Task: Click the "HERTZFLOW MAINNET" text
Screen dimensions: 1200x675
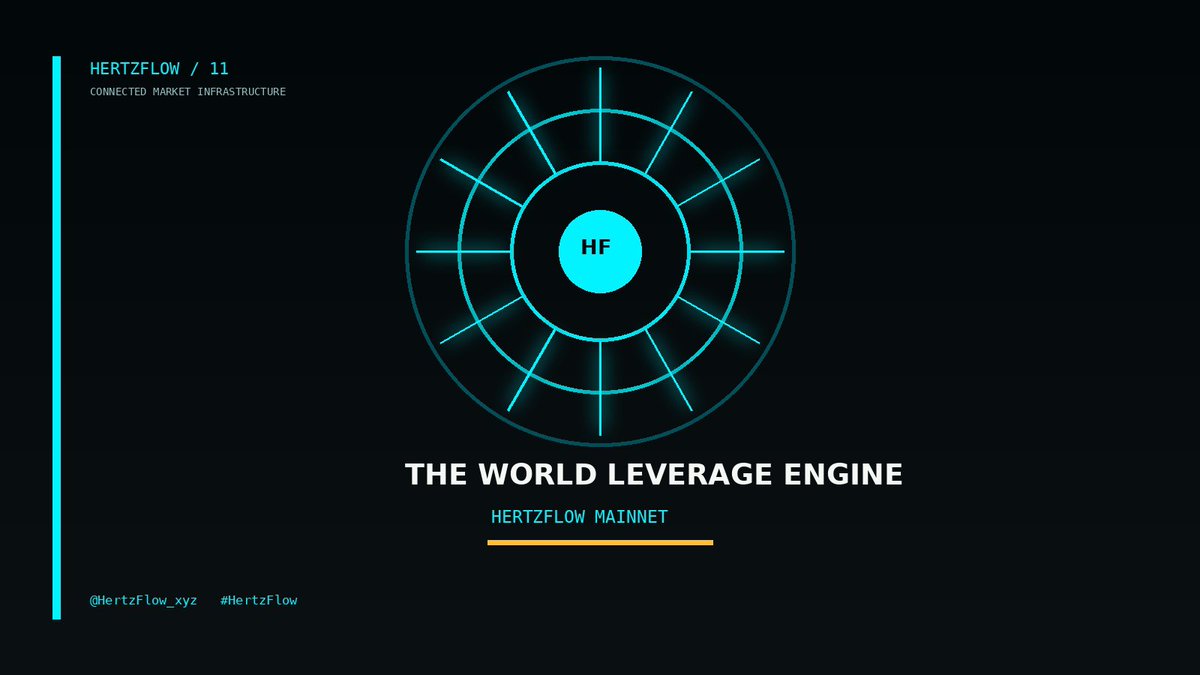Action: coord(579,518)
